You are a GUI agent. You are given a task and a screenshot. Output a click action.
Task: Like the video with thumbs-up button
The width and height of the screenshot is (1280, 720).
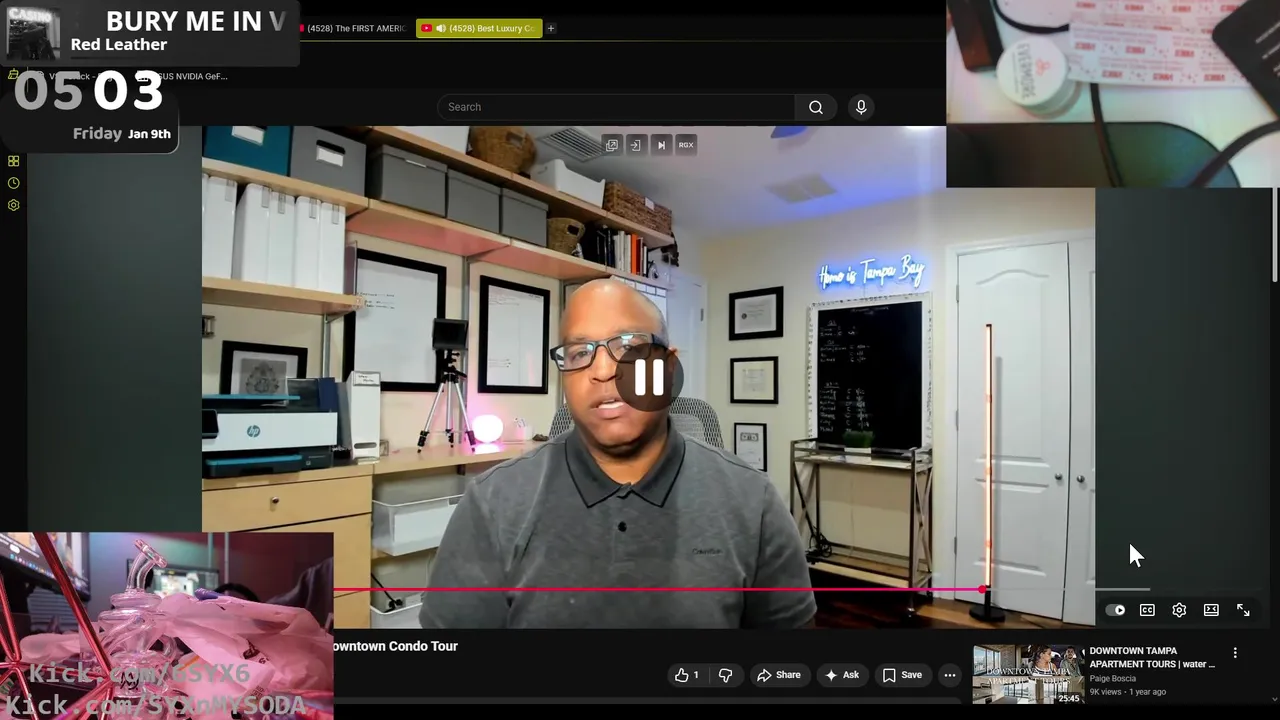pos(686,675)
